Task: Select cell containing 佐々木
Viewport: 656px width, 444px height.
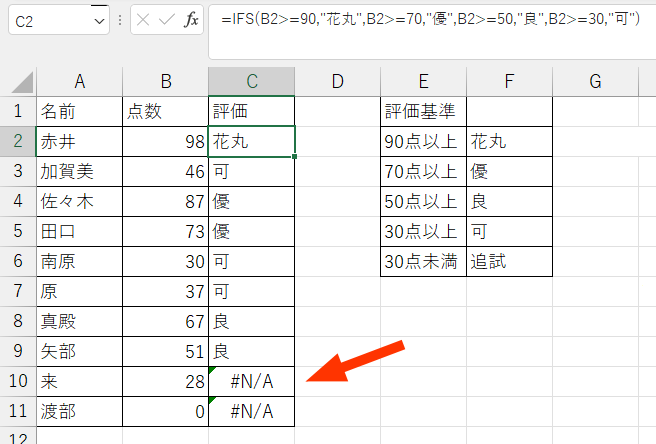Action: (x=79, y=201)
